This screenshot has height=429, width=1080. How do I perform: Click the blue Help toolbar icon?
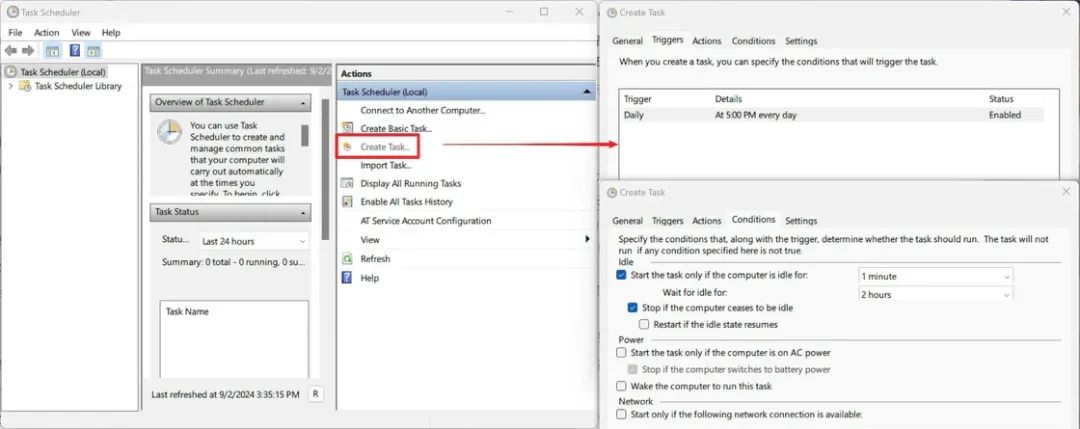pyautogui.click(x=75, y=51)
